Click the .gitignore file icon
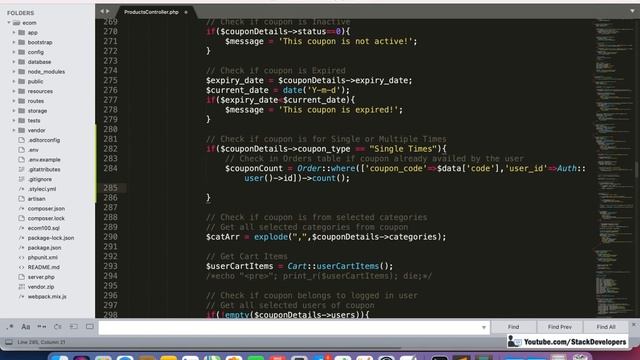Viewport: 640px width, 360px height. (22, 179)
